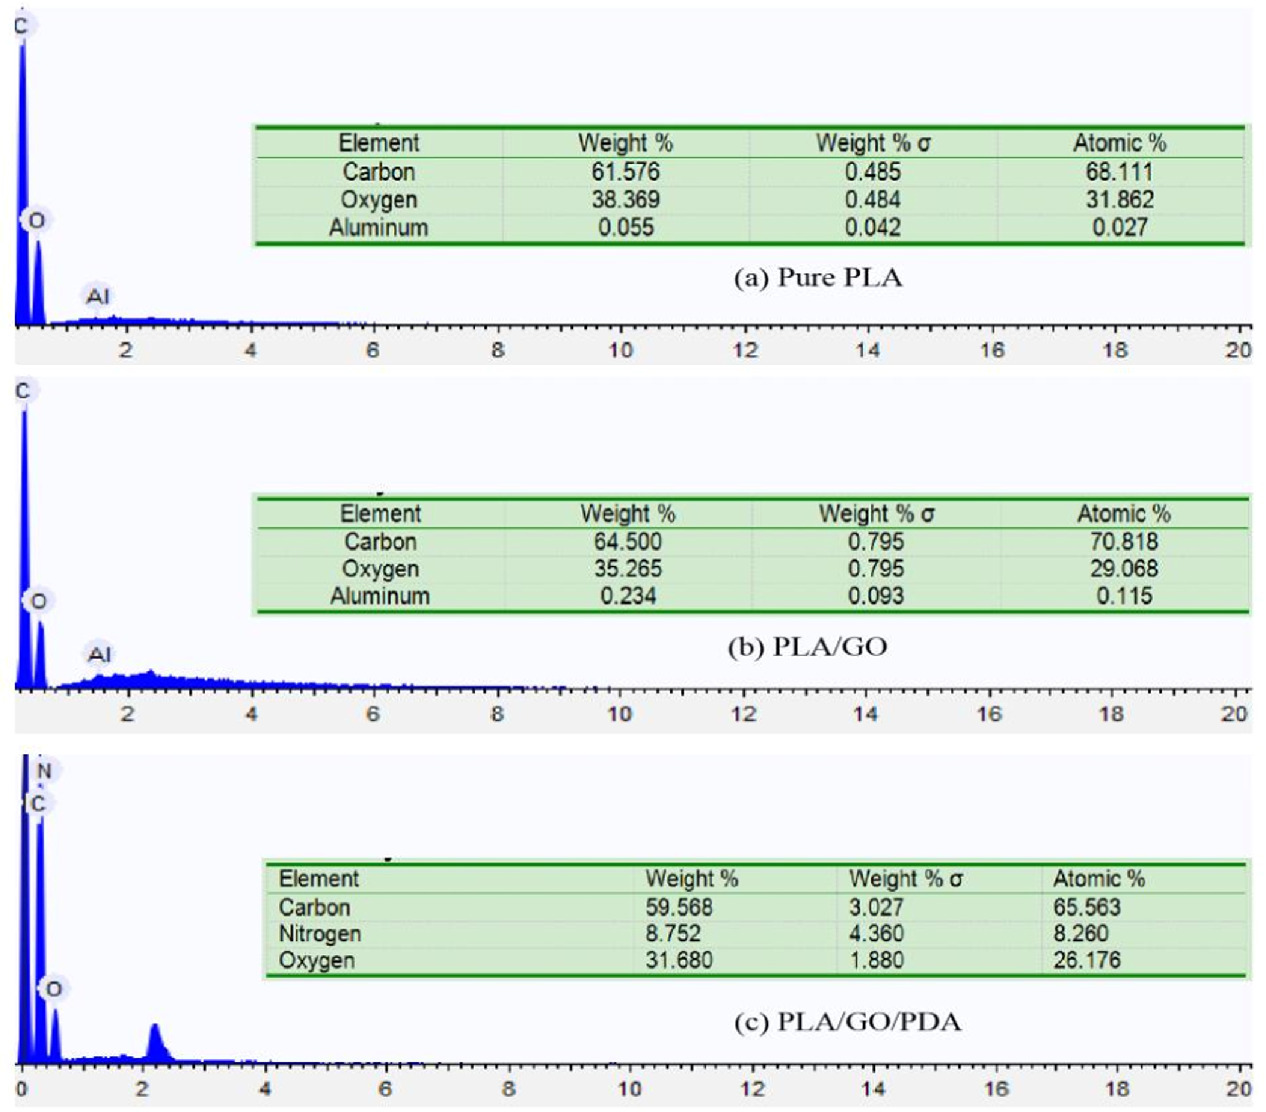Select oxygen weight value 38.369
Image resolution: width=1266 pixels, height=1112 pixels.
point(625,199)
